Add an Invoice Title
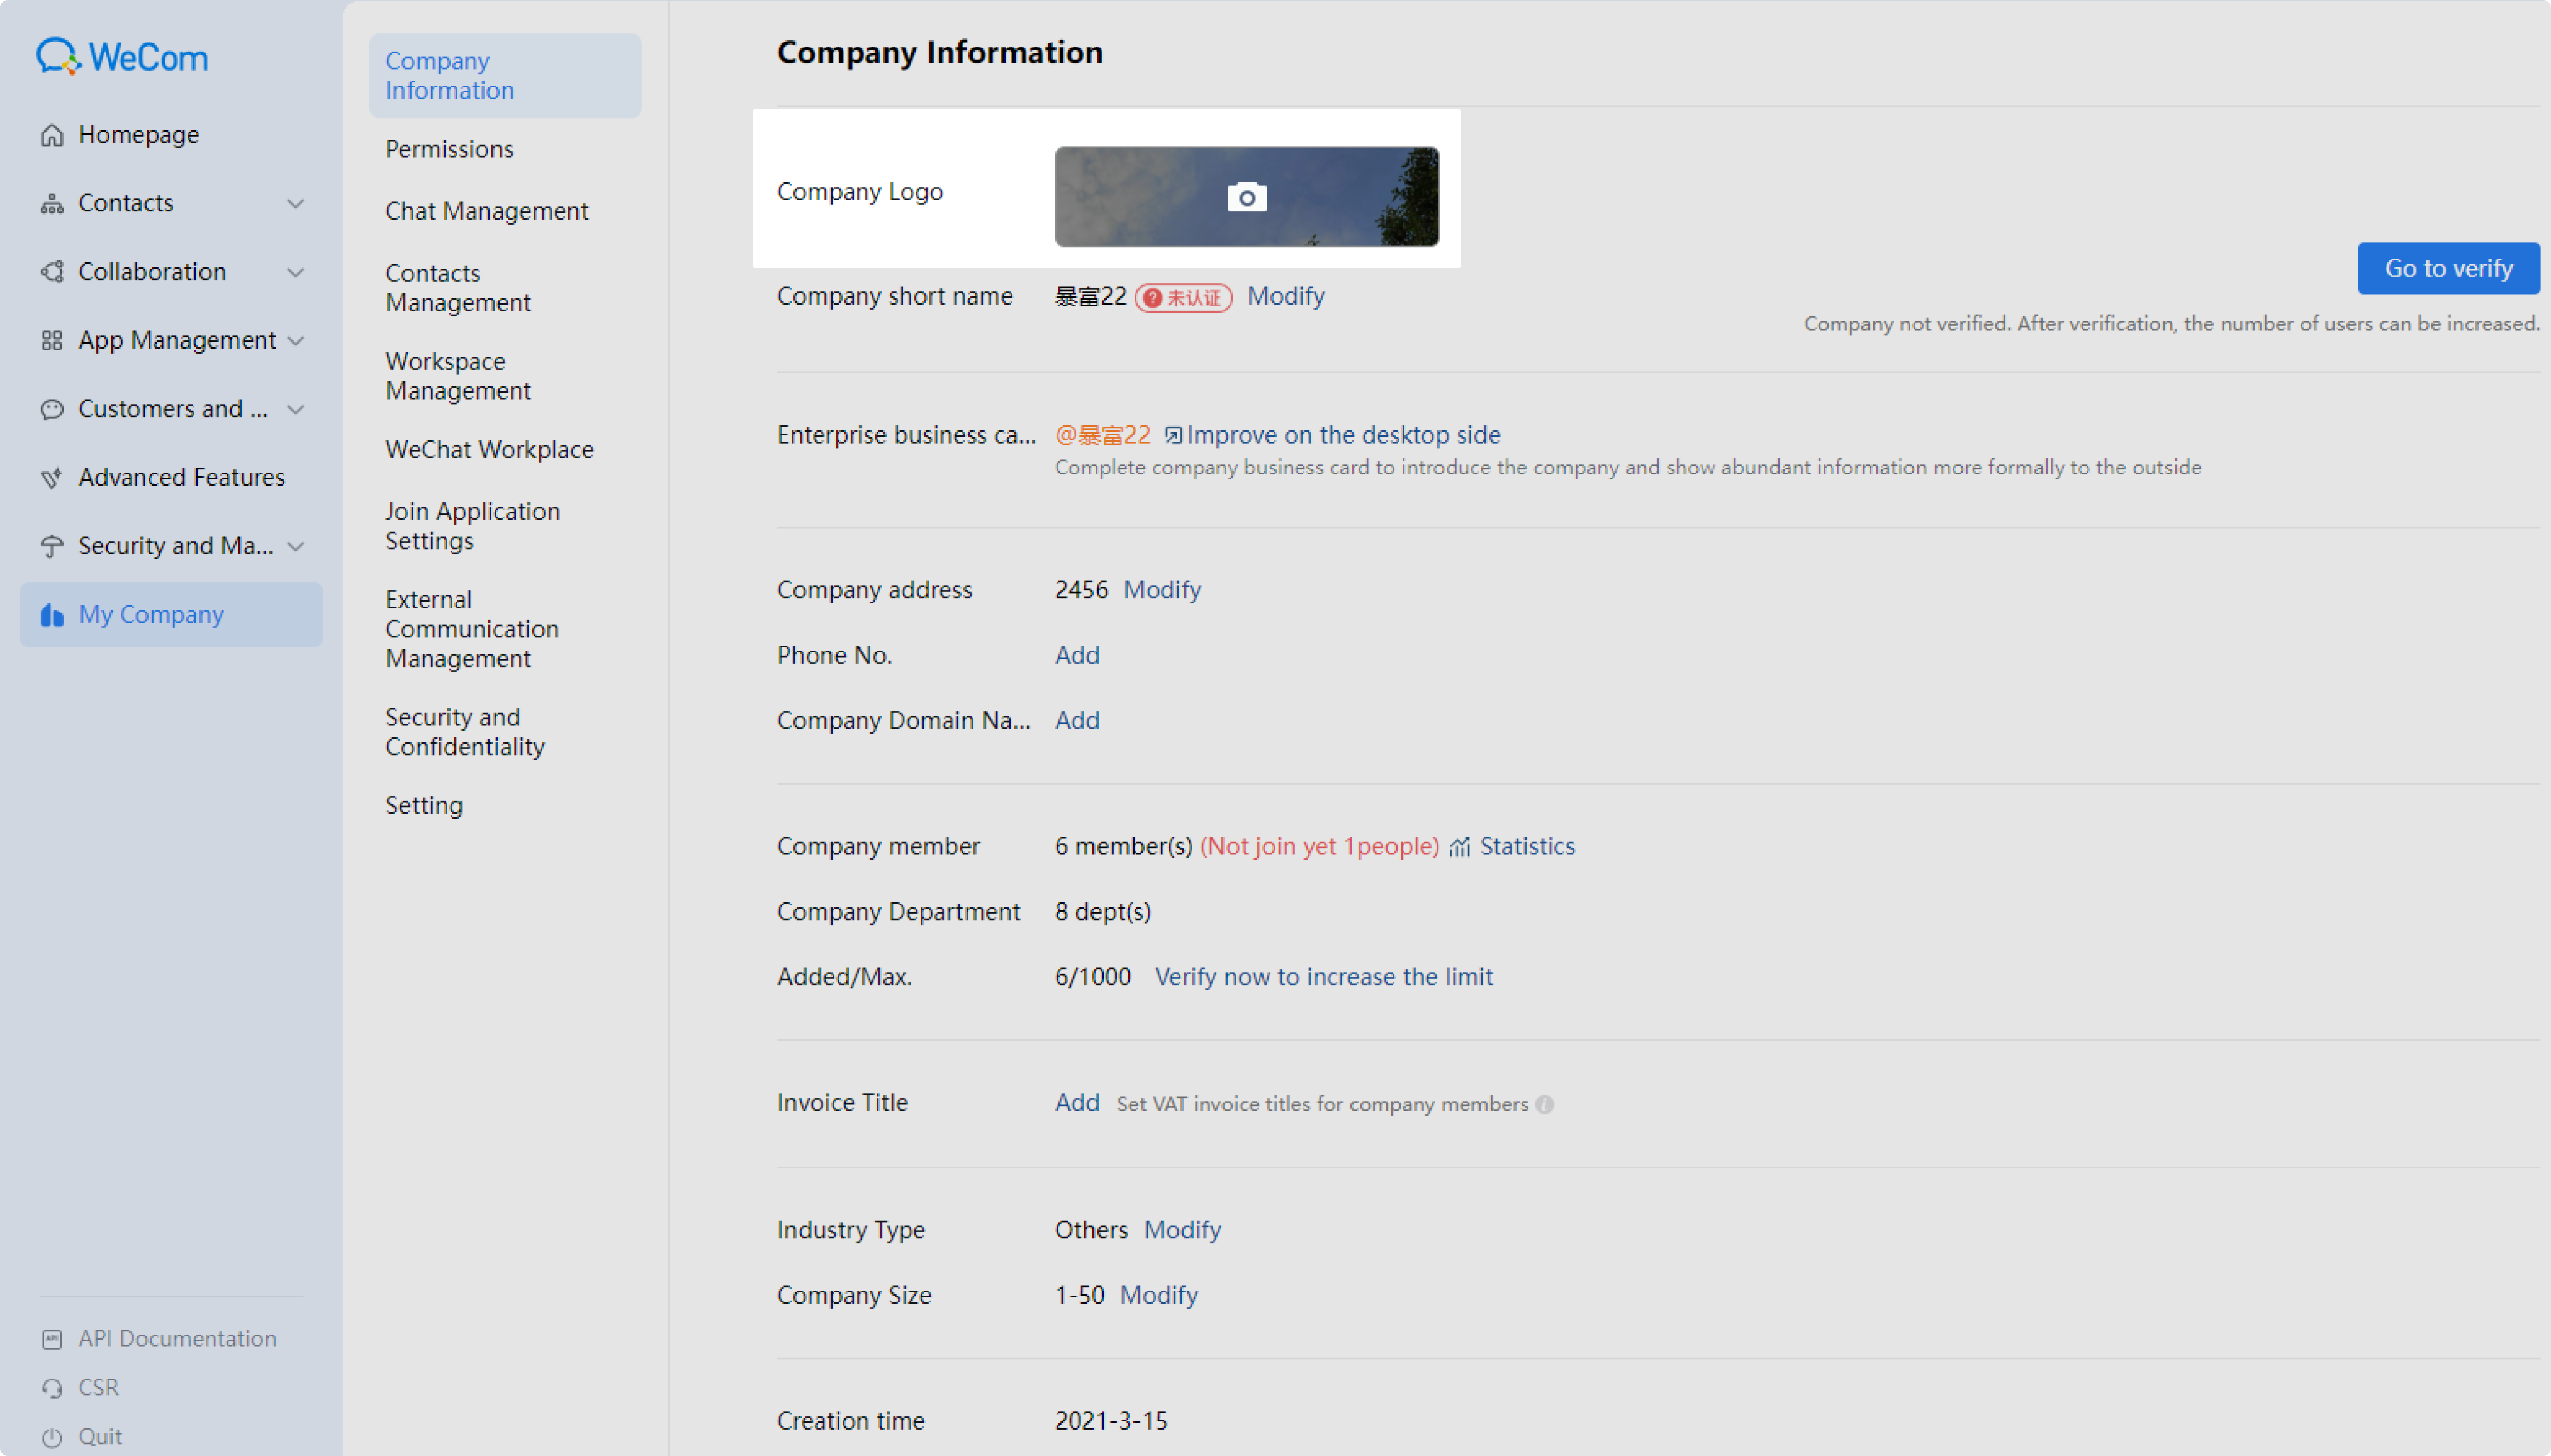The height and width of the screenshot is (1456, 2551). click(x=1077, y=1103)
